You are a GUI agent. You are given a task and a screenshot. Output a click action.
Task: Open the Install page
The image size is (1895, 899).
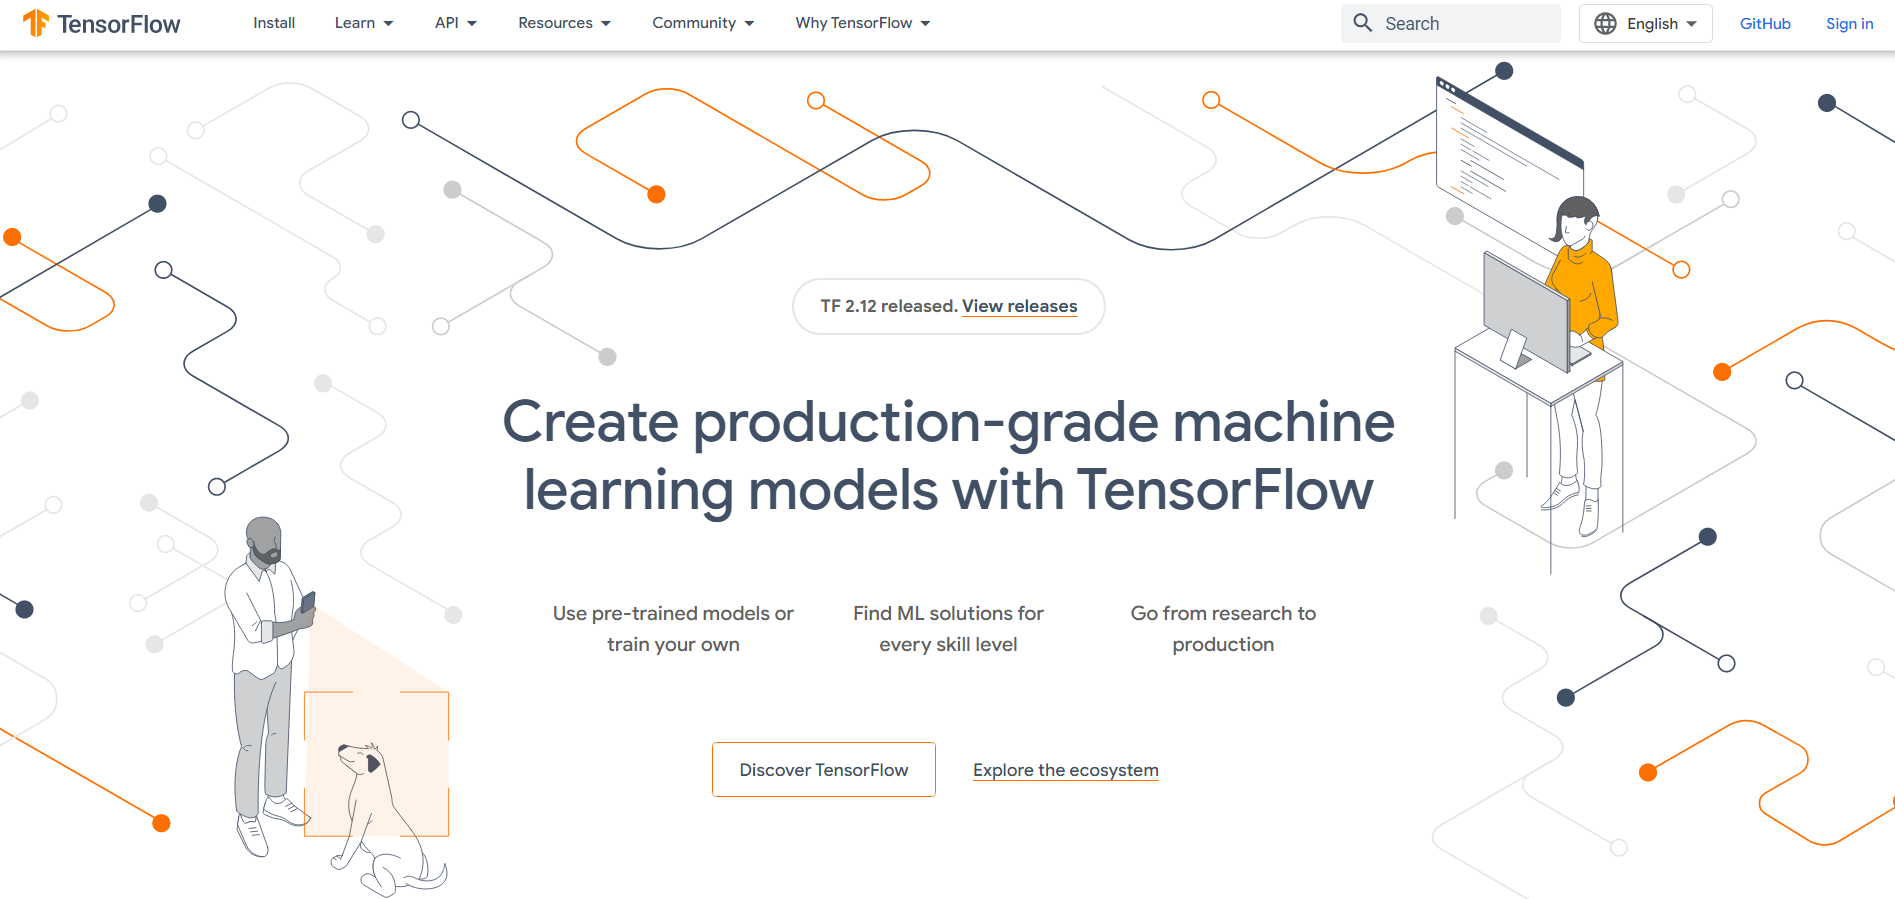pos(274,23)
